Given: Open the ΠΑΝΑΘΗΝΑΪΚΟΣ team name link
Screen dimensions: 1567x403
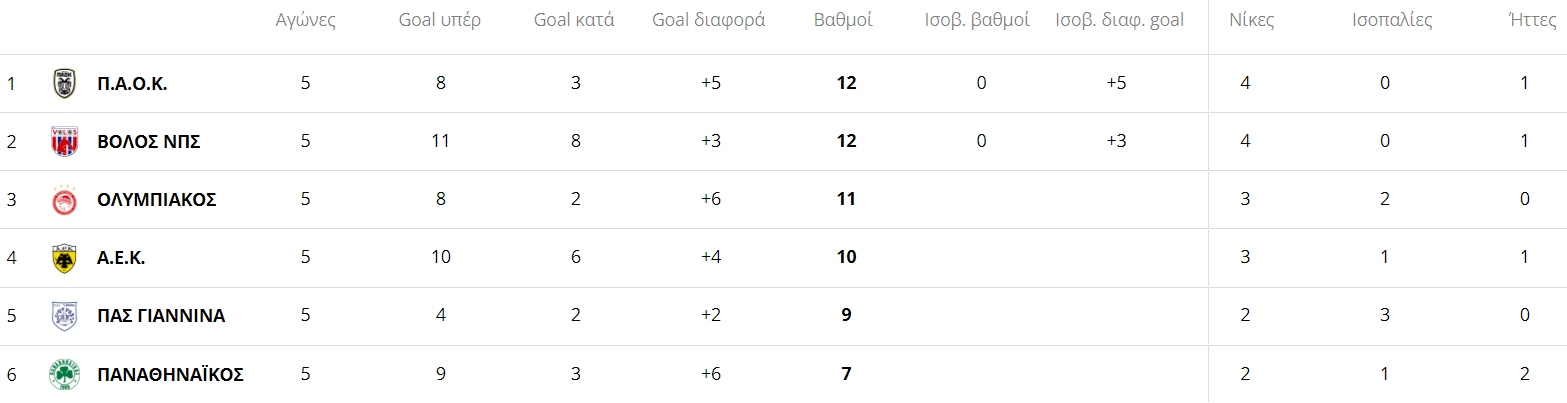Looking at the screenshot, I should [170, 374].
